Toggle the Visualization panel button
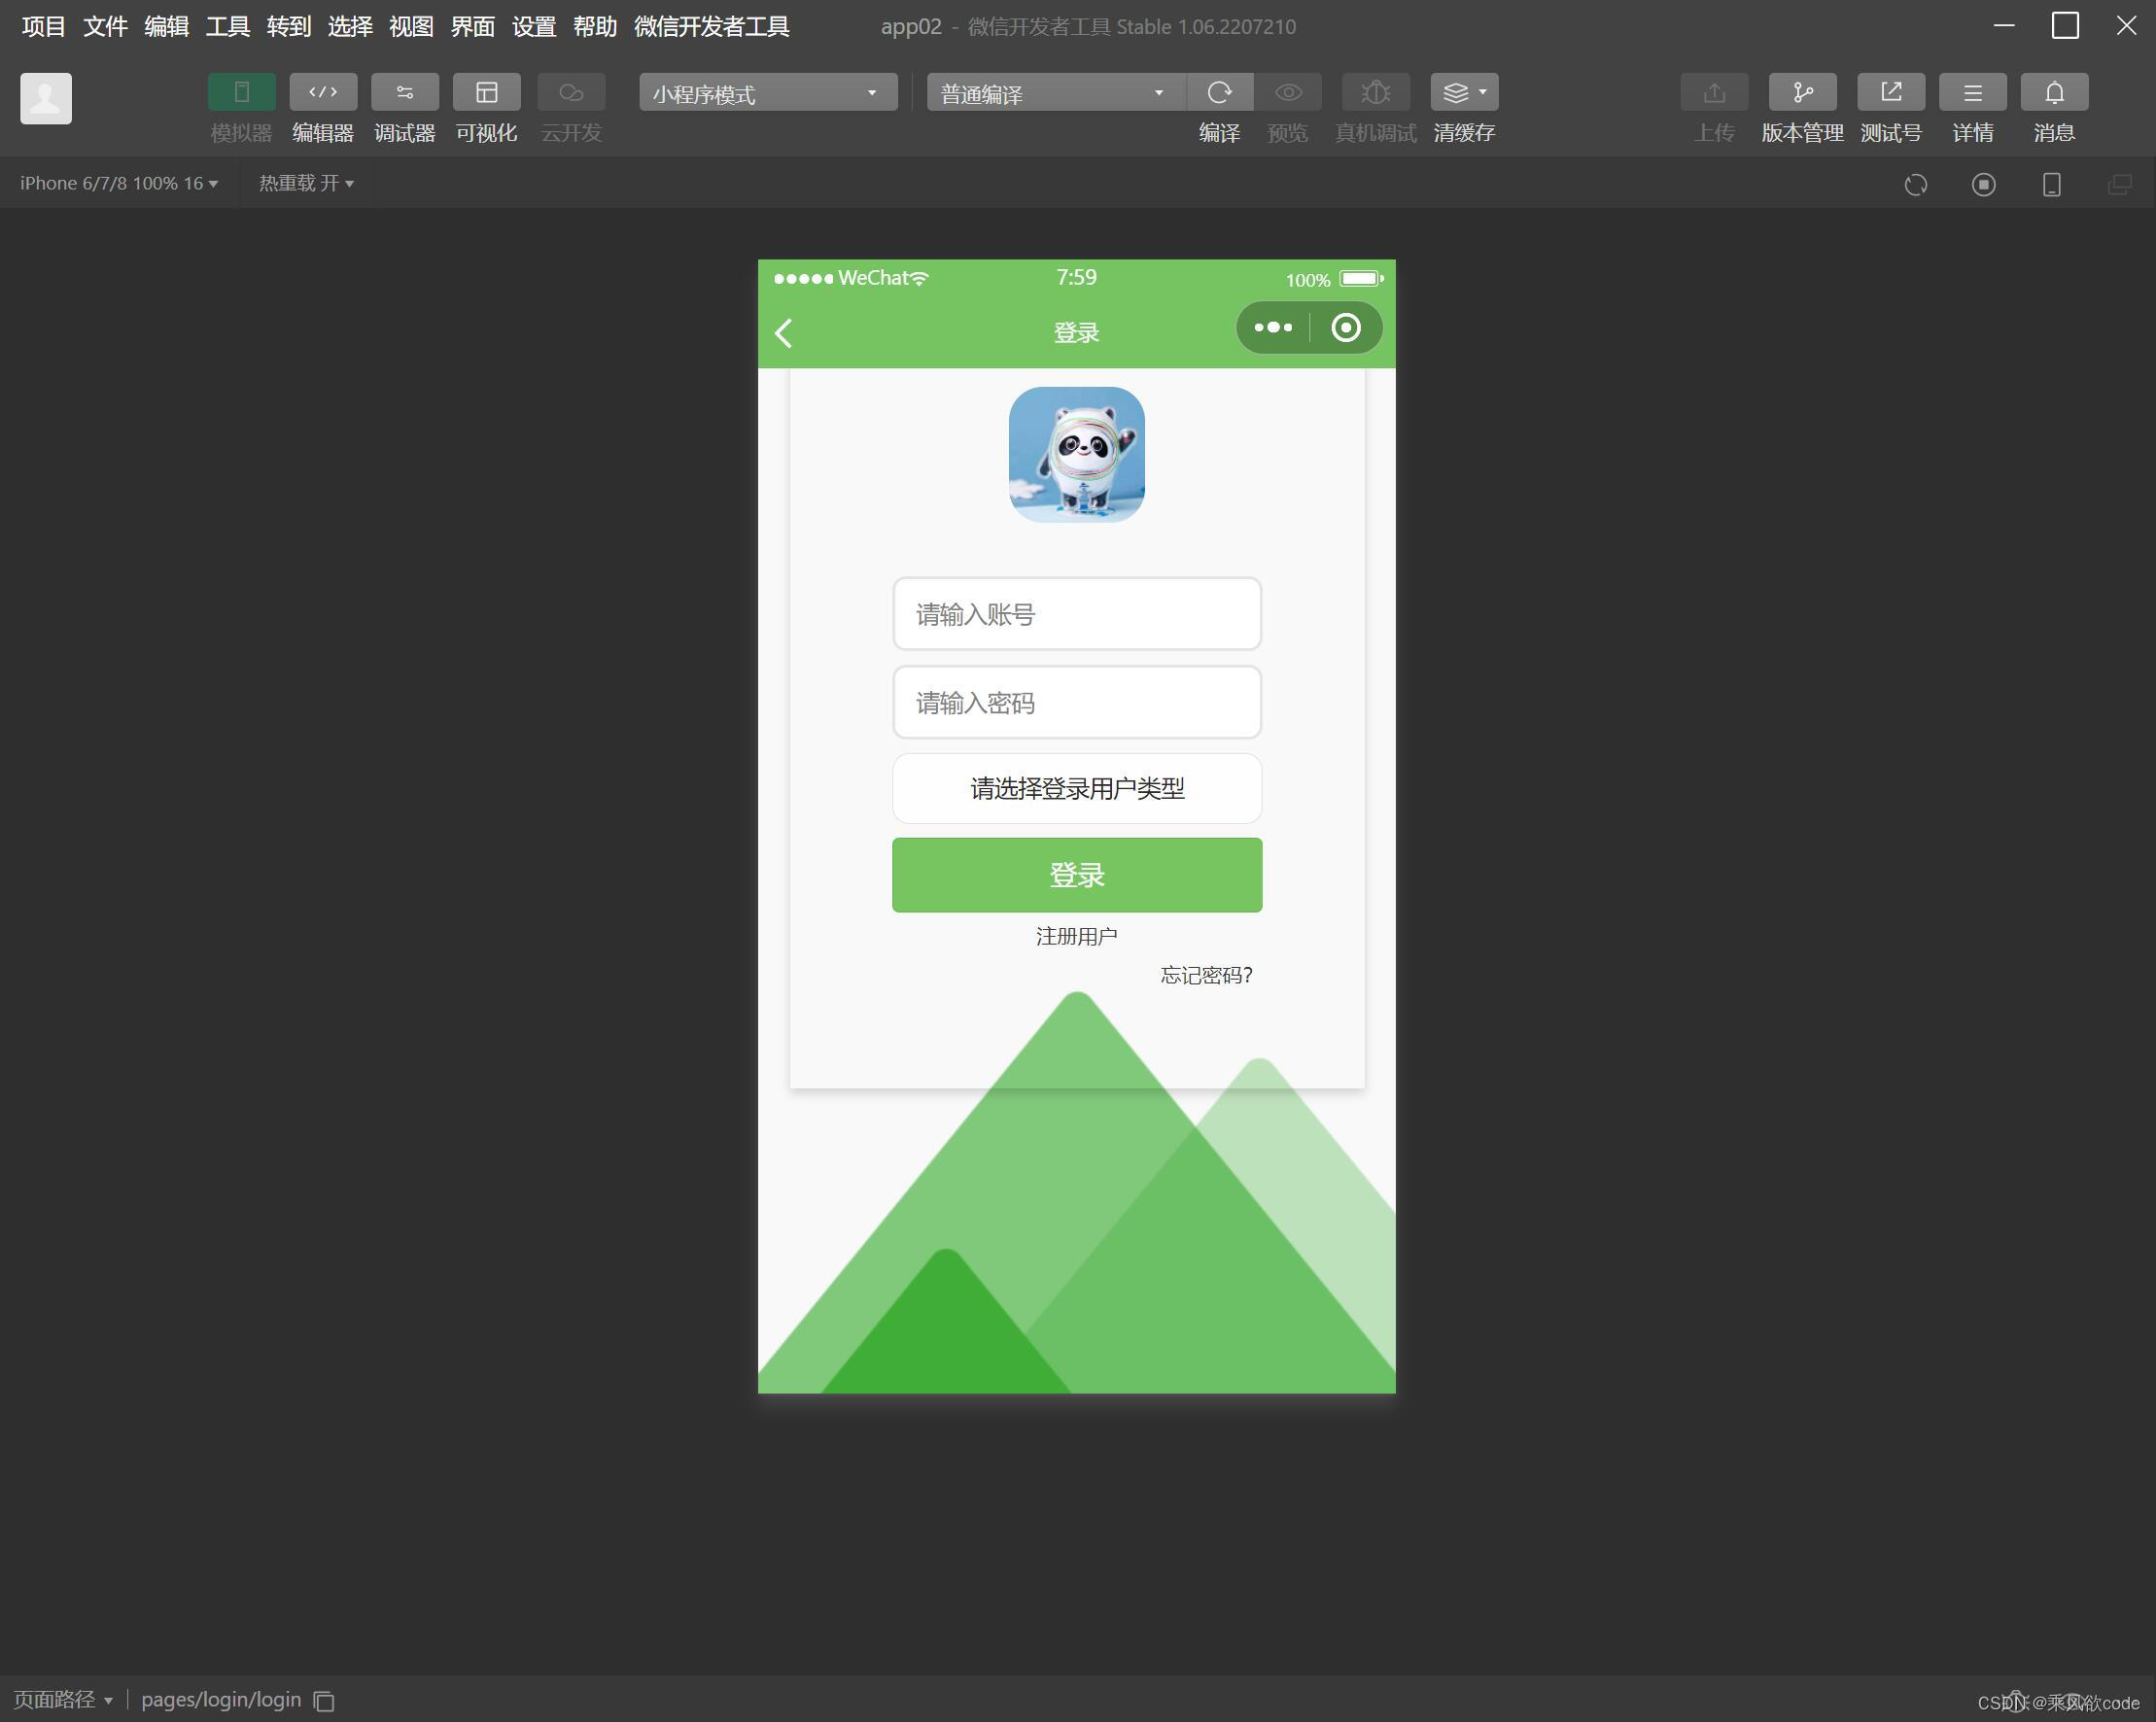The image size is (2156, 1722). coord(486,92)
